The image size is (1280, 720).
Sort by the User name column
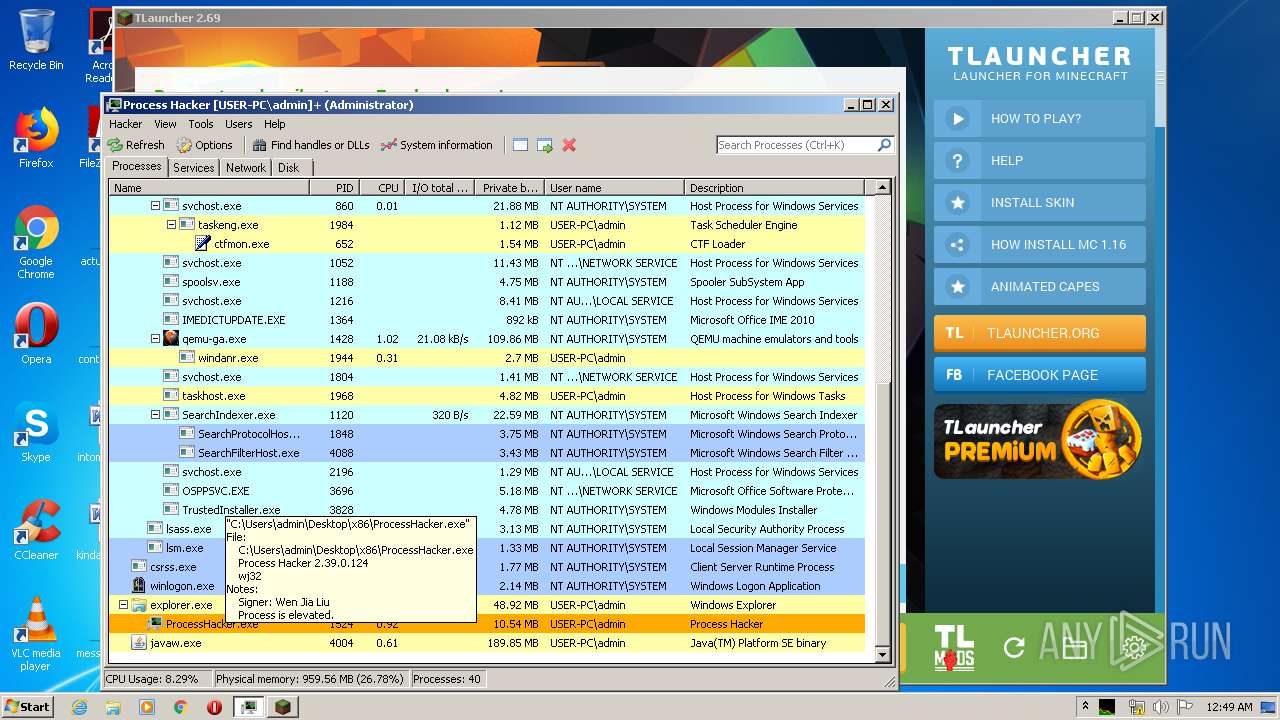pyautogui.click(x=614, y=188)
